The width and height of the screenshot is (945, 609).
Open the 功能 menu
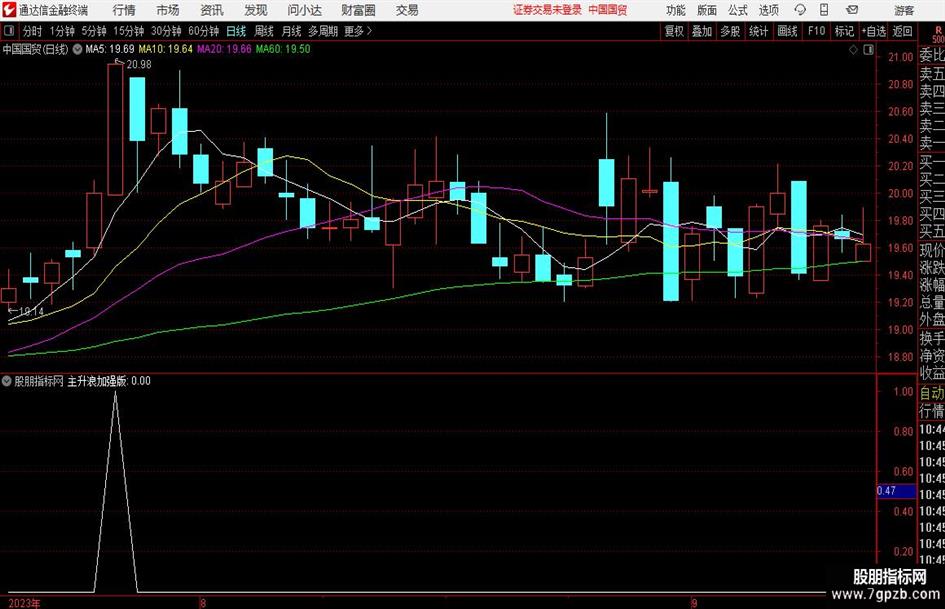click(676, 10)
